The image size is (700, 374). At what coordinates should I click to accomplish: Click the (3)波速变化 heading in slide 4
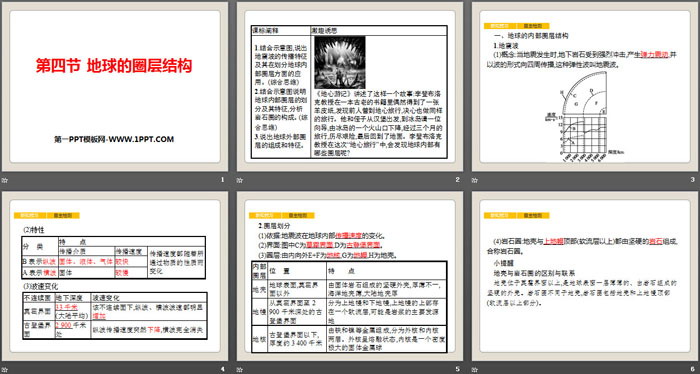coord(40,286)
